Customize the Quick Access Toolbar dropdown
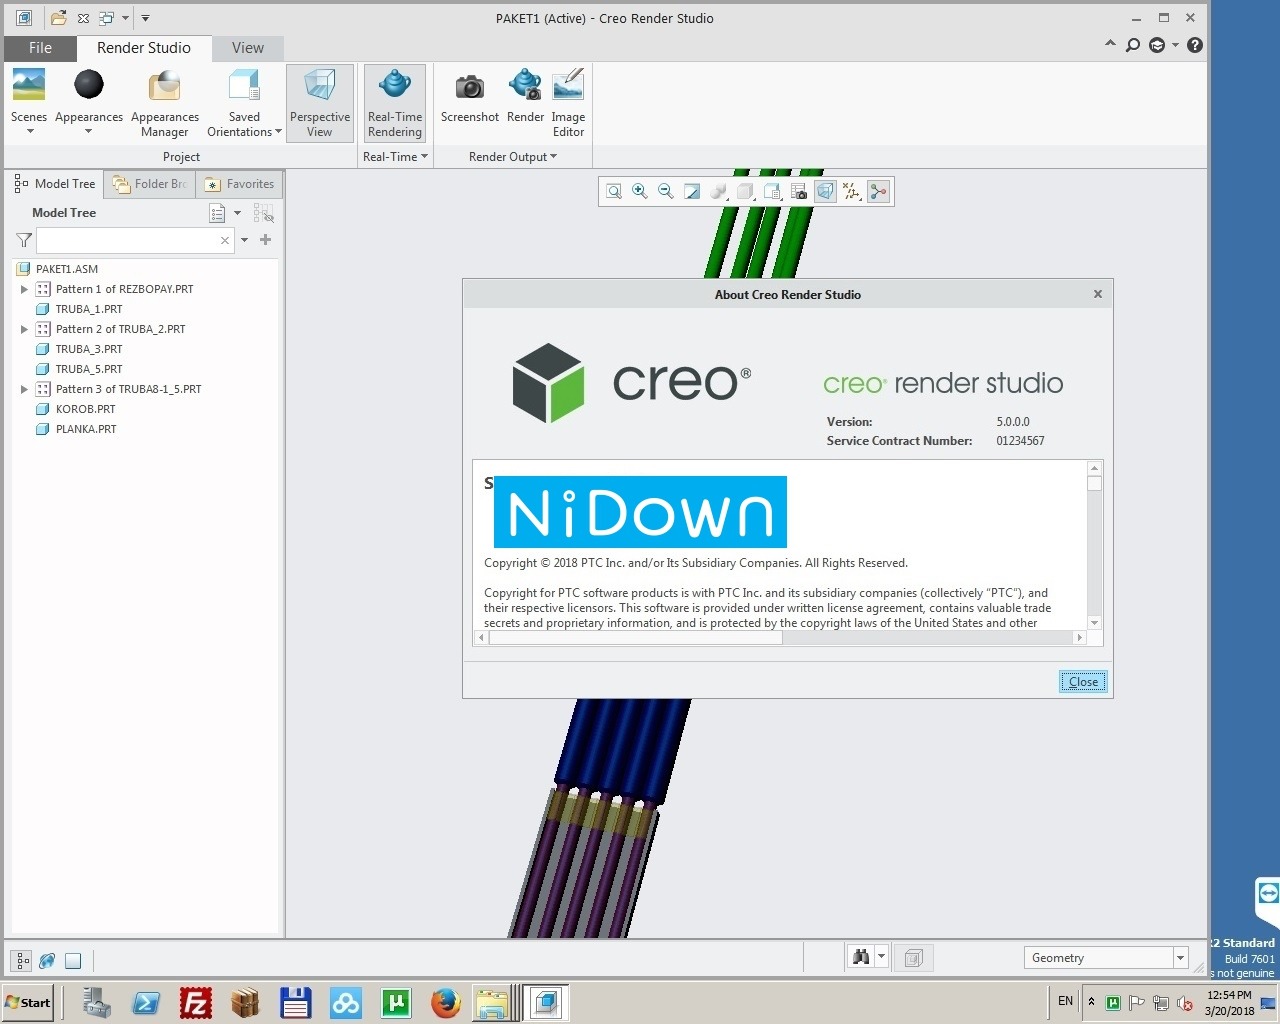This screenshot has height=1024, width=1280. click(145, 18)
